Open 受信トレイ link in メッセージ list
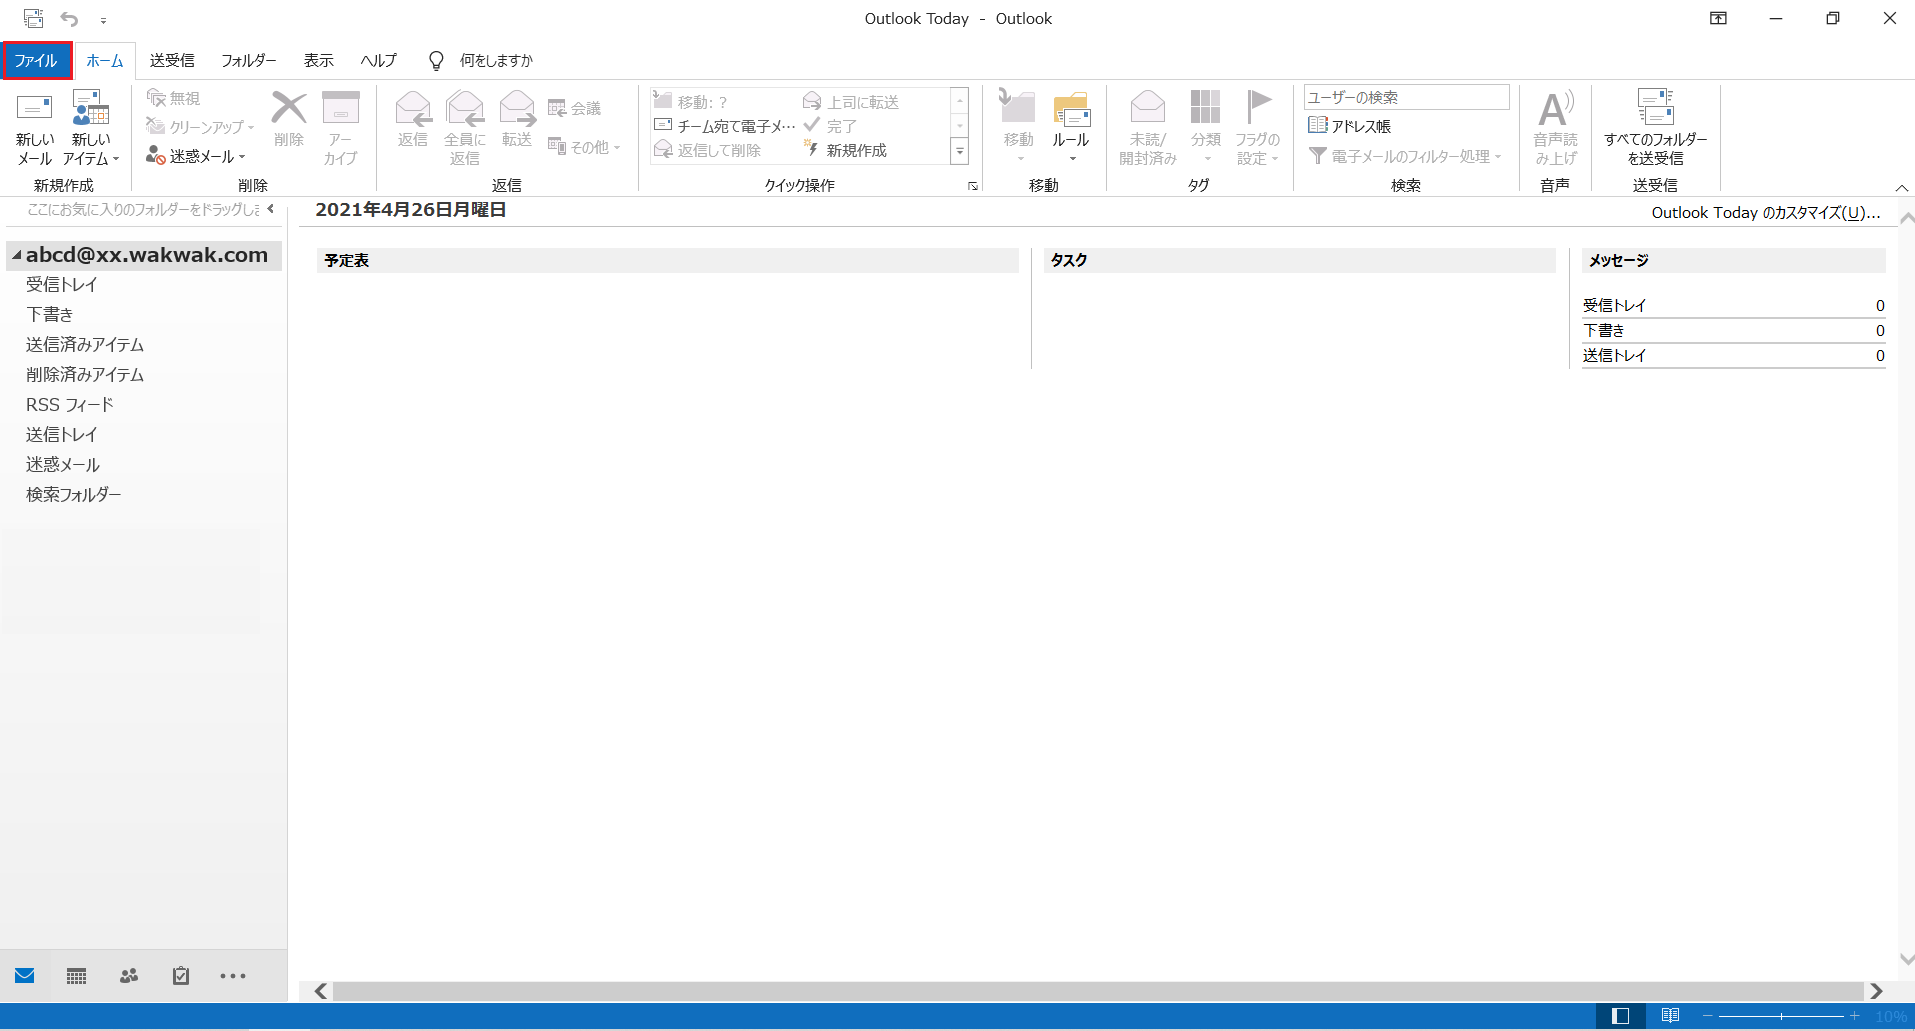Screen dimensions: 1915x1031 click(1614, 305)
